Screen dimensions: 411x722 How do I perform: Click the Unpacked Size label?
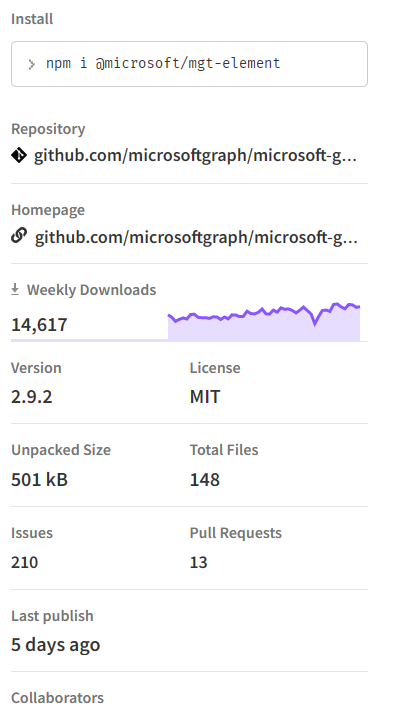point(61,450)
